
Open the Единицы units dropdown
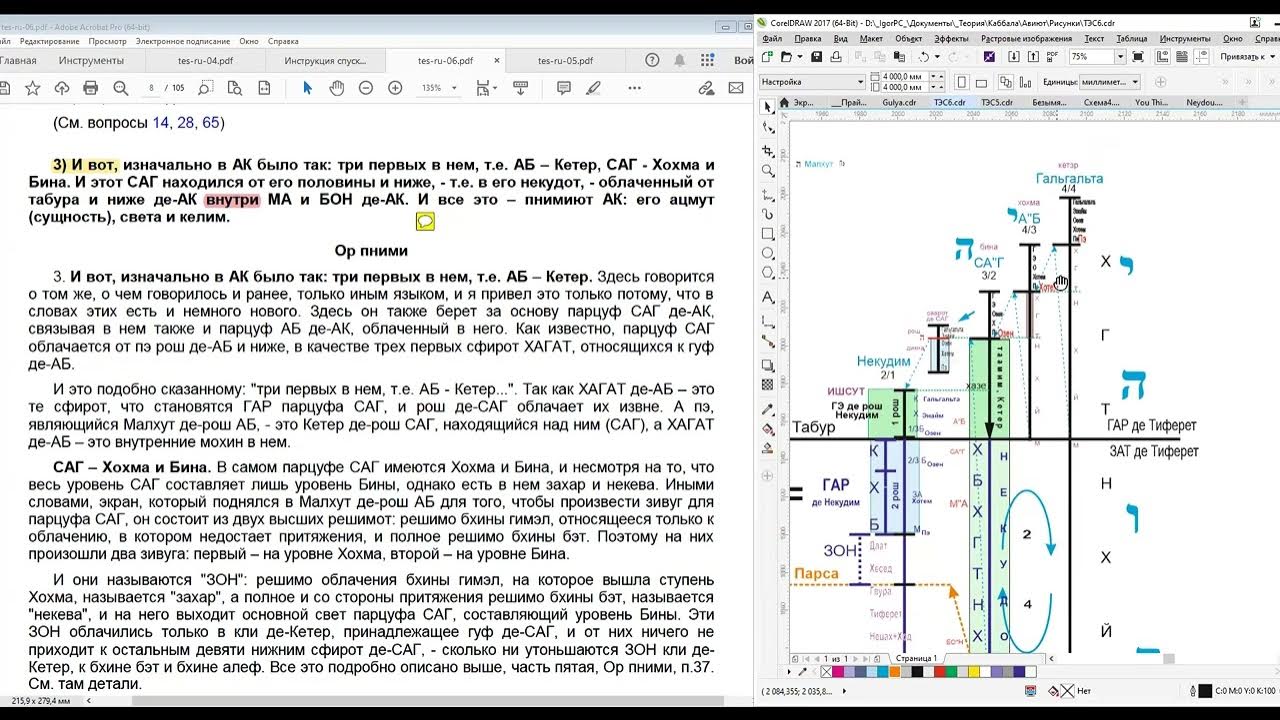click(1109, 82)
